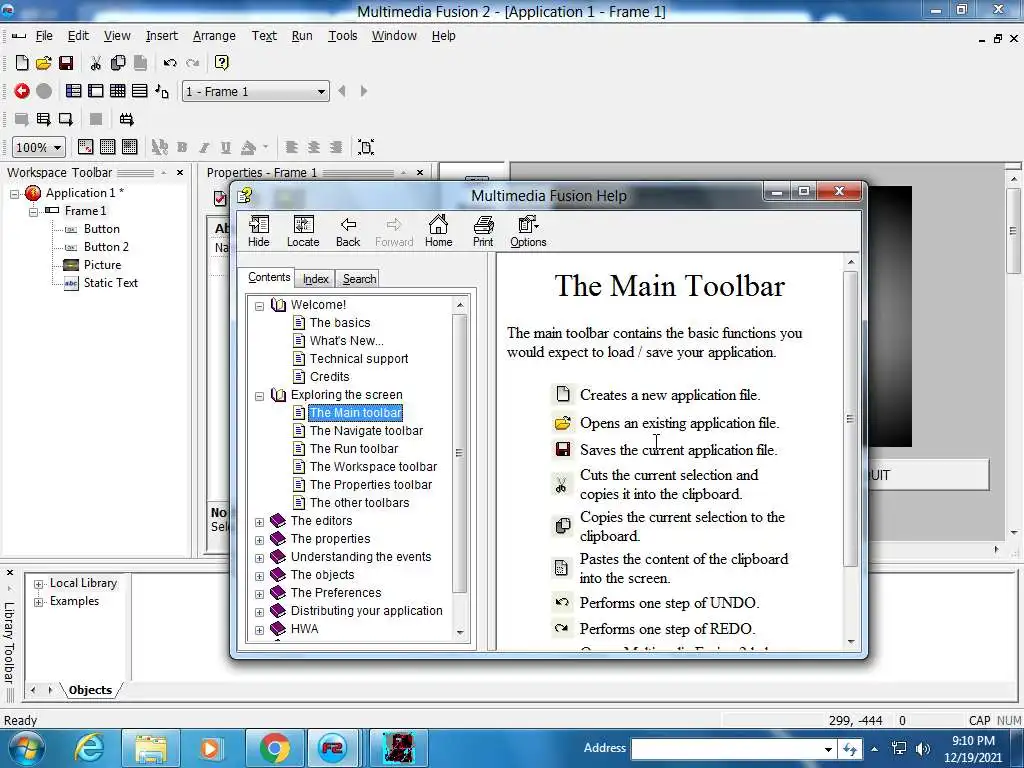Viewport: 1024px width, 768px height.
Task: Go to next frame using right arrow
Action: pos(364,91)
